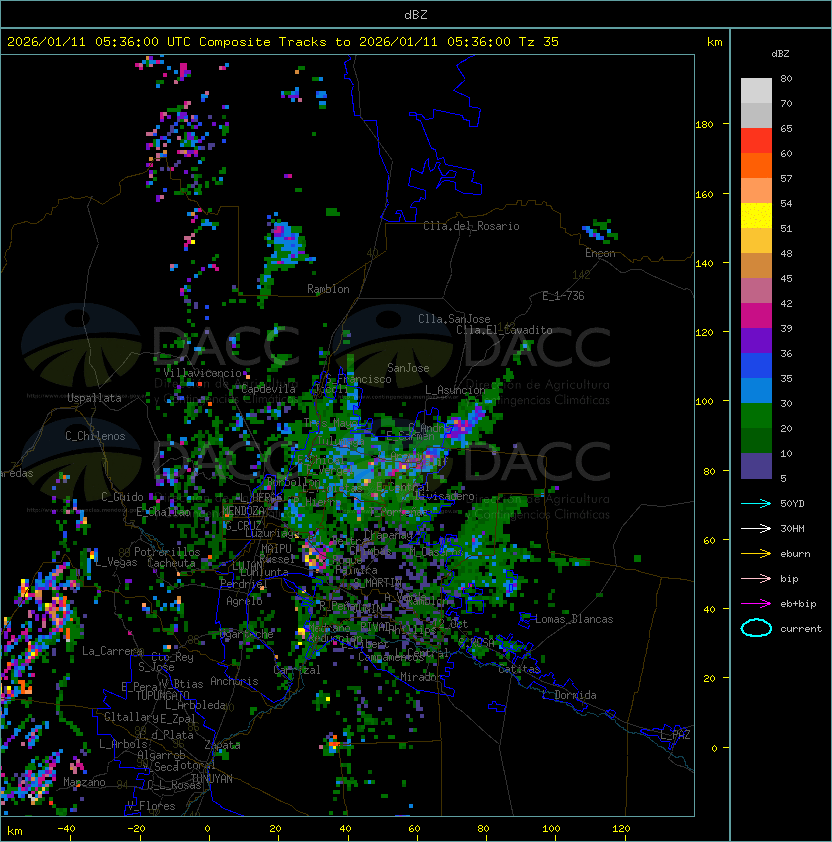Click the '180' km vertical axis tick label
832x842 pixels.
[x=704, y=124]
